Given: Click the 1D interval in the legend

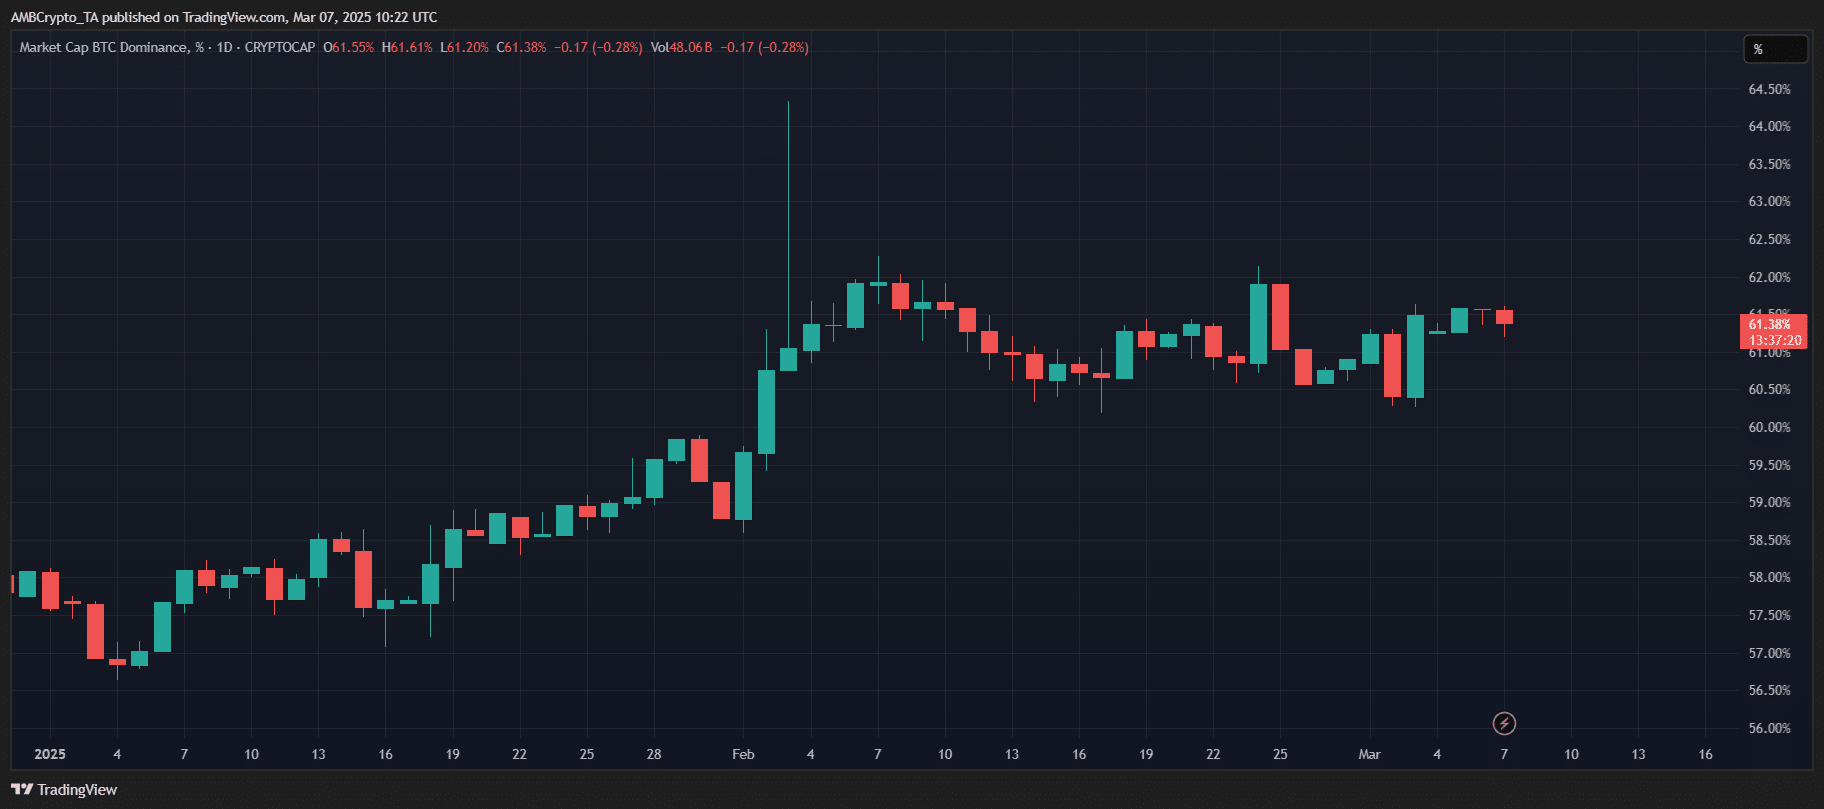Looking at the screenshot, I should pyautogui.click(x=225, y=47).
